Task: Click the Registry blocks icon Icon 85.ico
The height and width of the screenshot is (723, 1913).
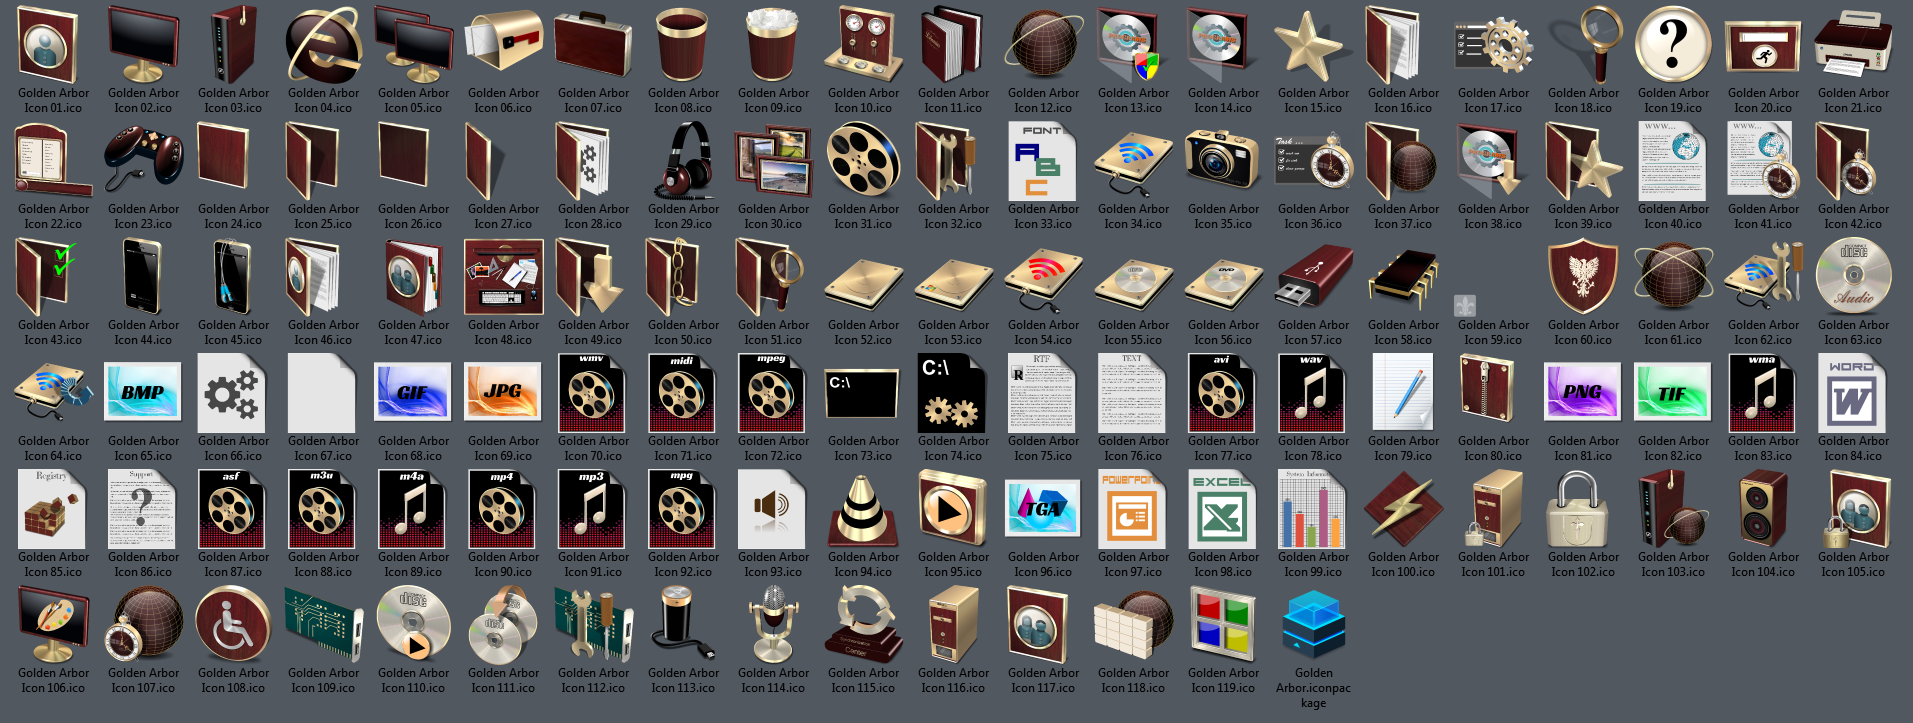Action: click(53, 509)
